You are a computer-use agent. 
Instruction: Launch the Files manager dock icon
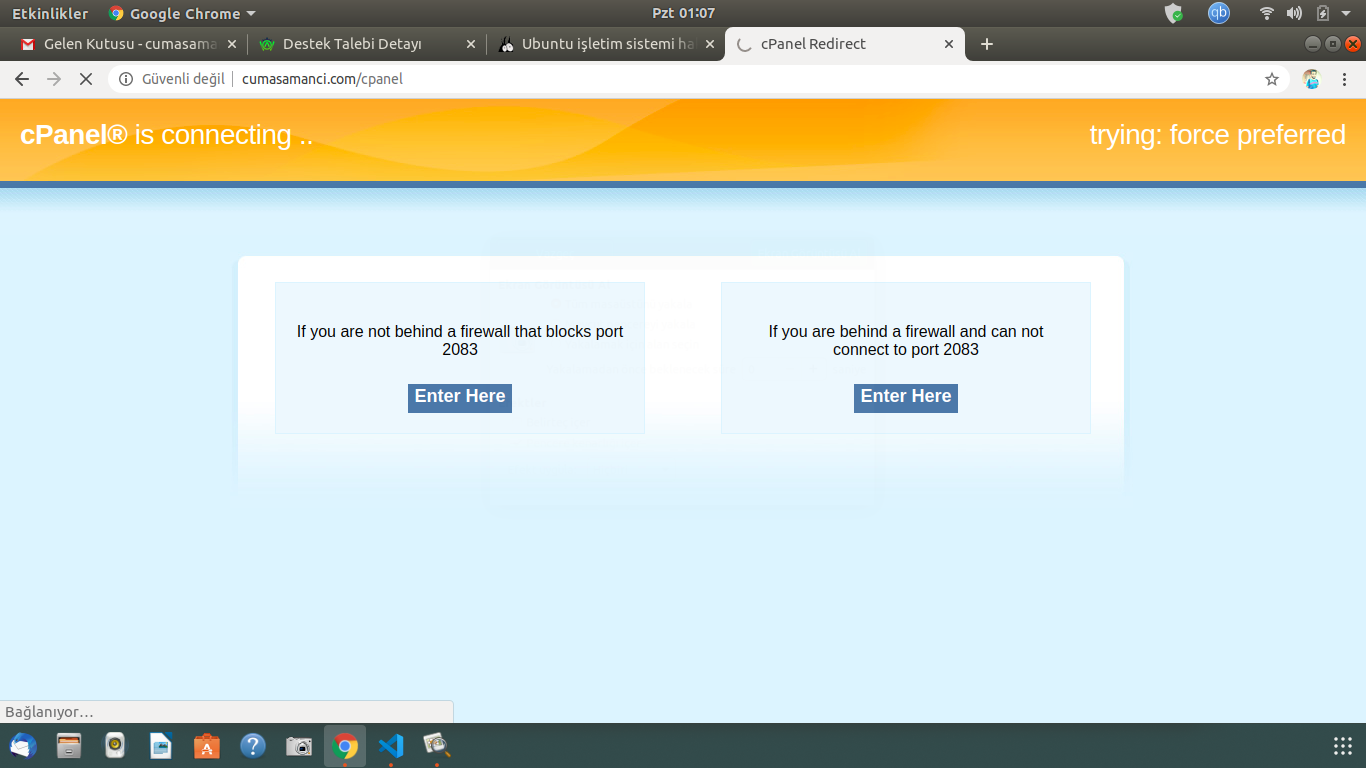click(x=69, y=746)
